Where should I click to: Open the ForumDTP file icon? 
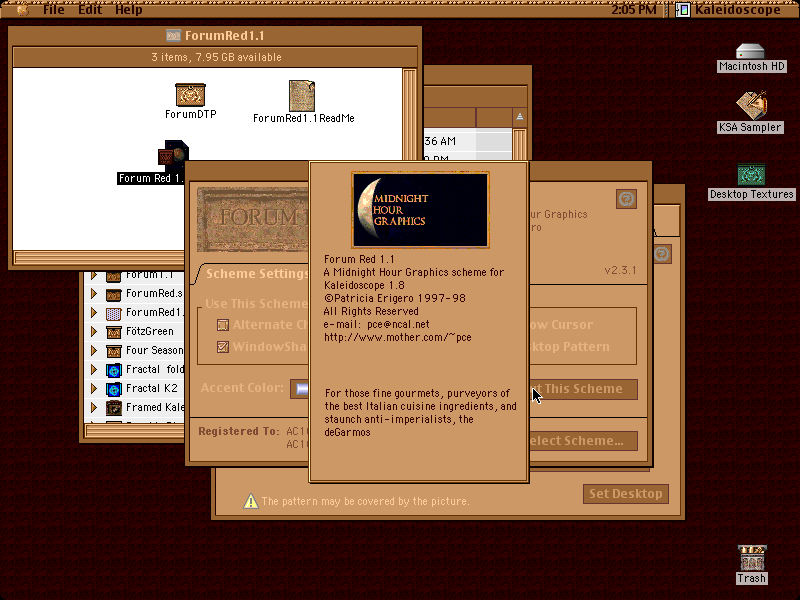(190, 94)
